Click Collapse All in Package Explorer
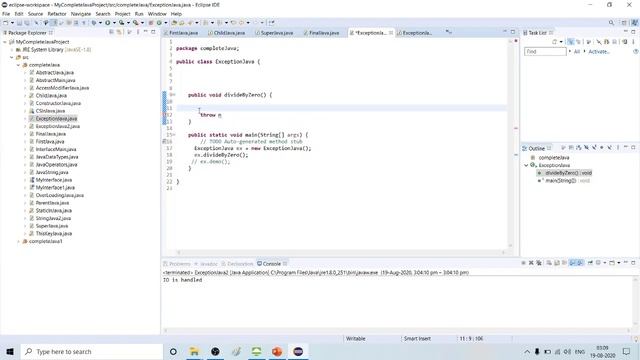 pyautogui.click(x=111, y=32)
